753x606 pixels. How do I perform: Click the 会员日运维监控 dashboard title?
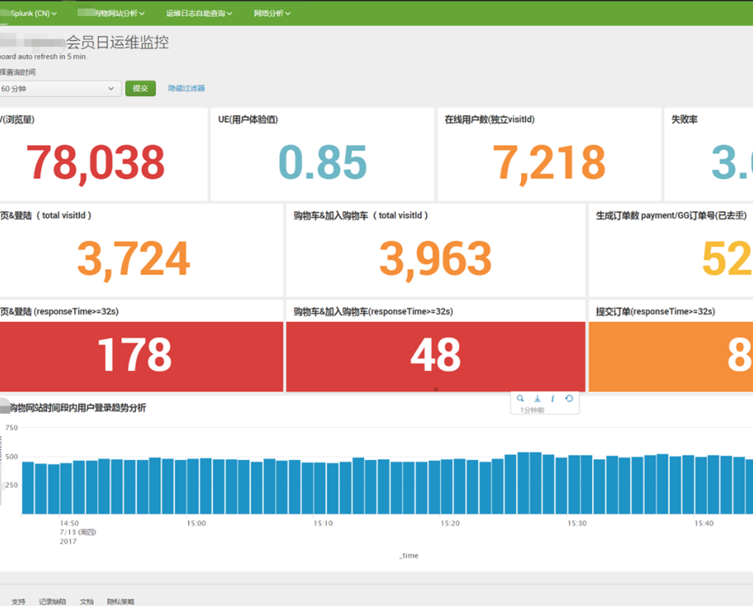click(x=117, y=42)
